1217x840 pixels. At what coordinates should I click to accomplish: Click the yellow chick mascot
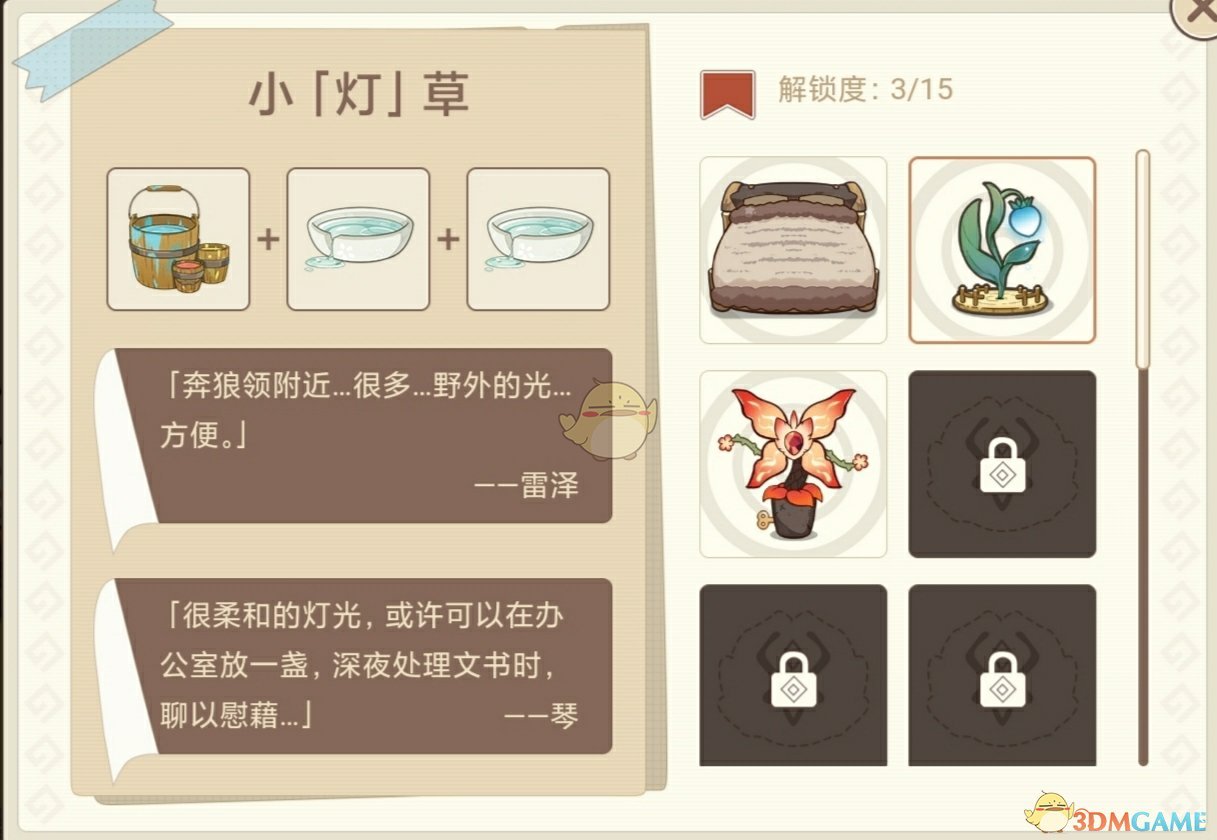(x=607, y=419)
